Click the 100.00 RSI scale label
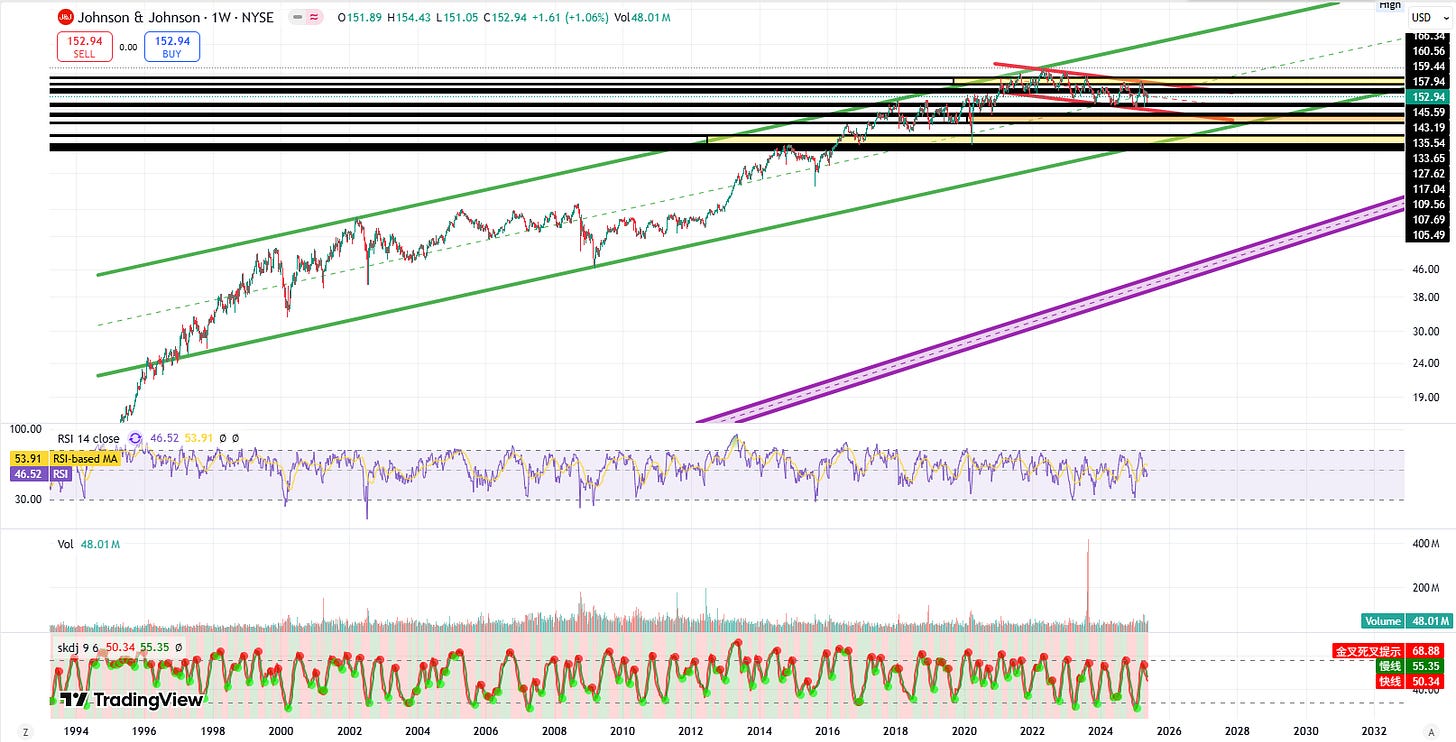The width and height of the screenshot is (1456, 742). (x=25, y=429)
